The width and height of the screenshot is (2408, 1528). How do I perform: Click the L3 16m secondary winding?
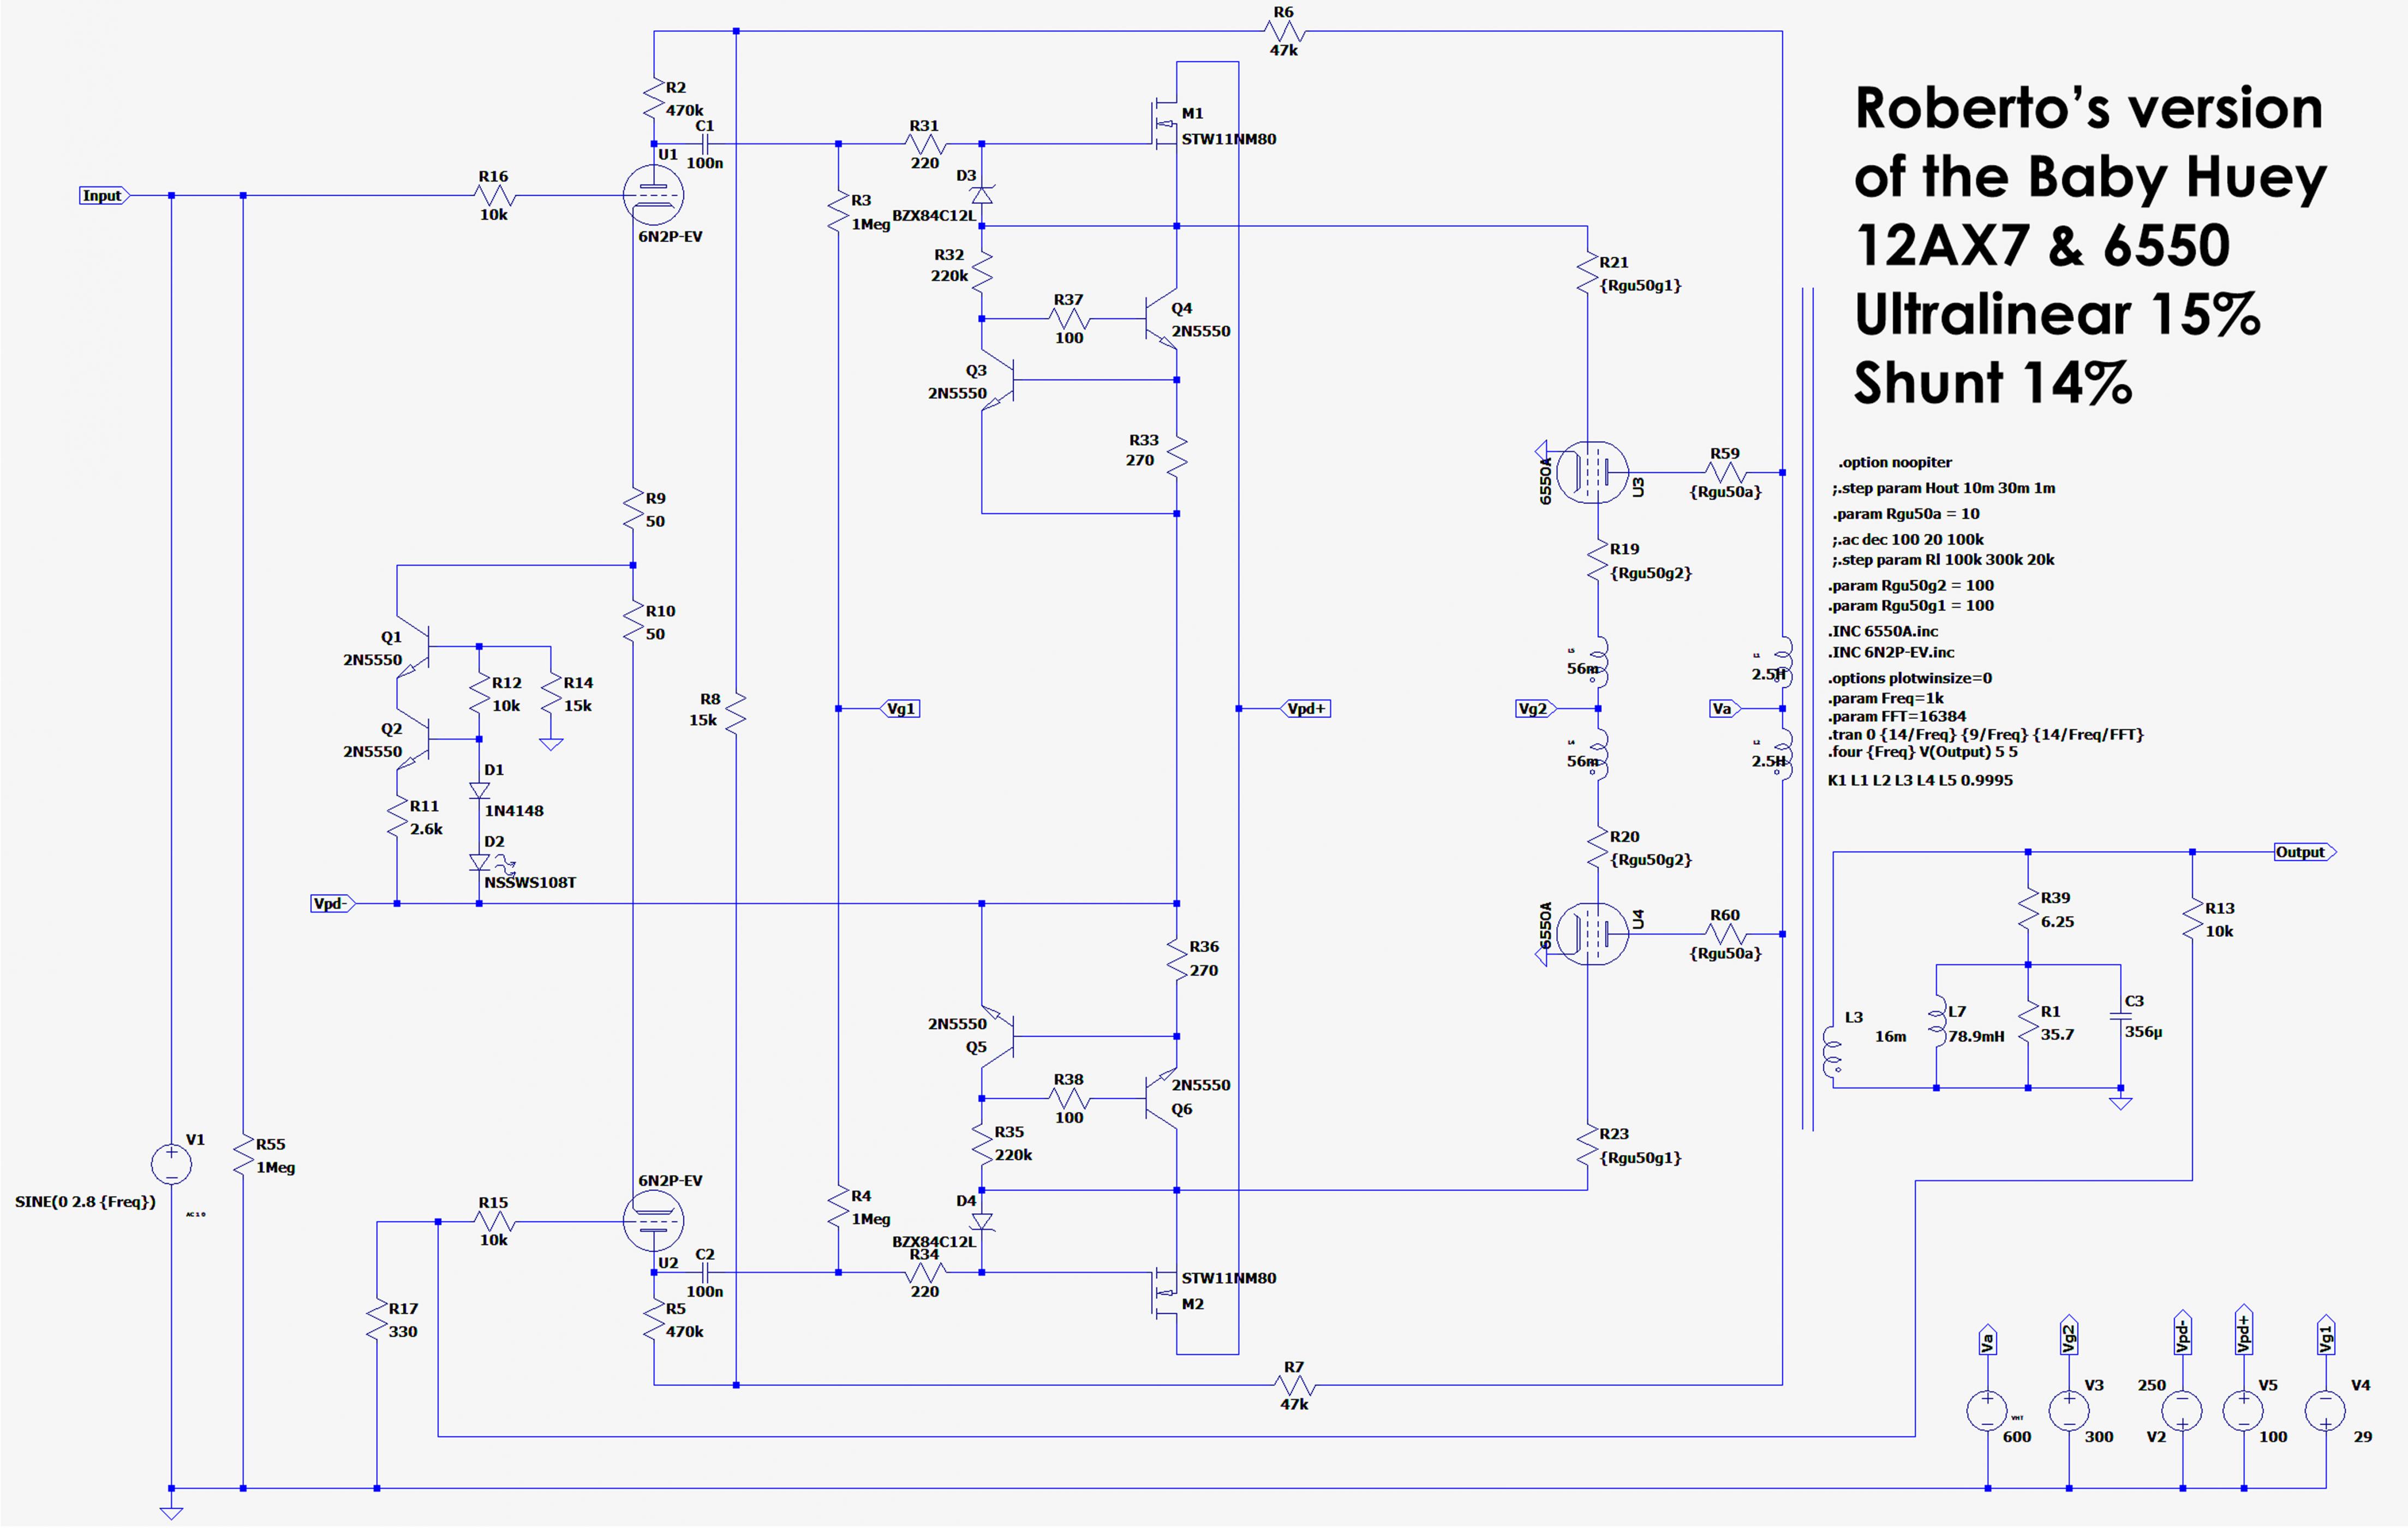pyautogui.click(x=1831, y=1052)
